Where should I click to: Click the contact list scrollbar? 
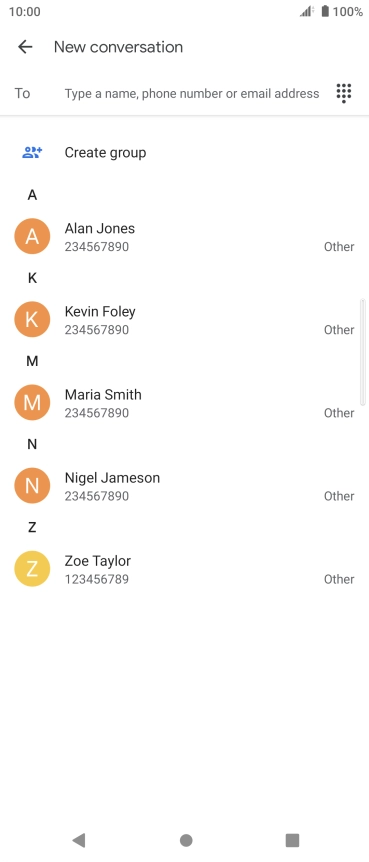pyautogui.click(x=362, y=352)
